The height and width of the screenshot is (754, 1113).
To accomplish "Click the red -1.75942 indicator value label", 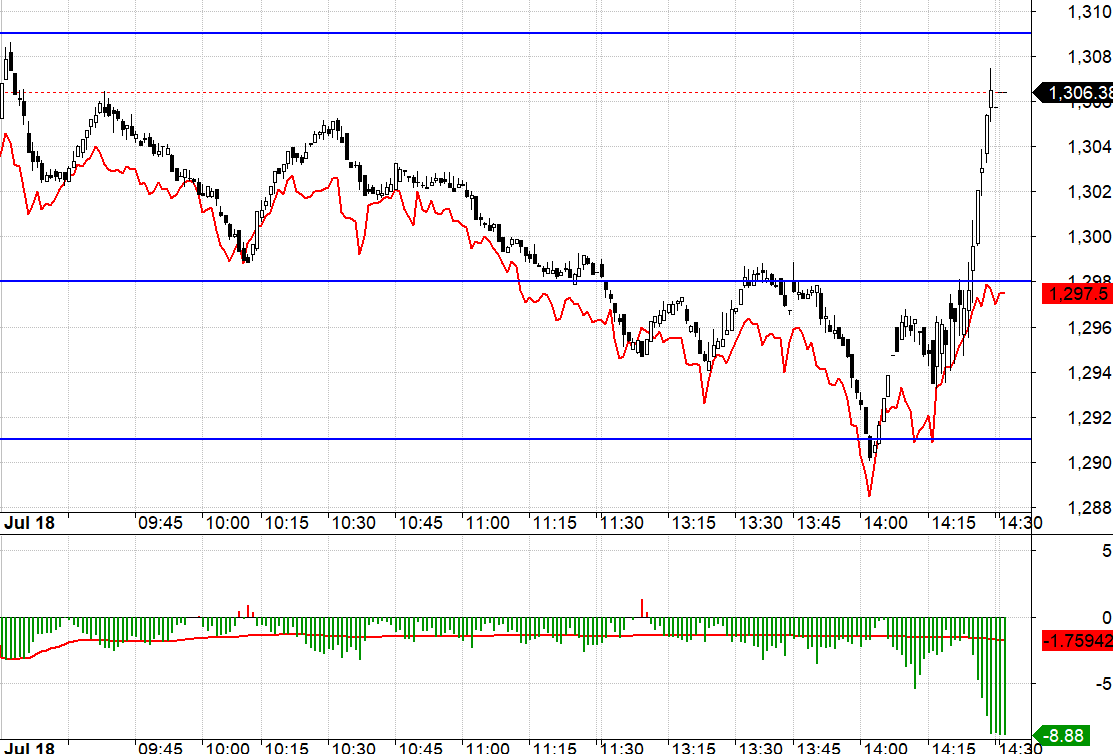I will 1076,640.
